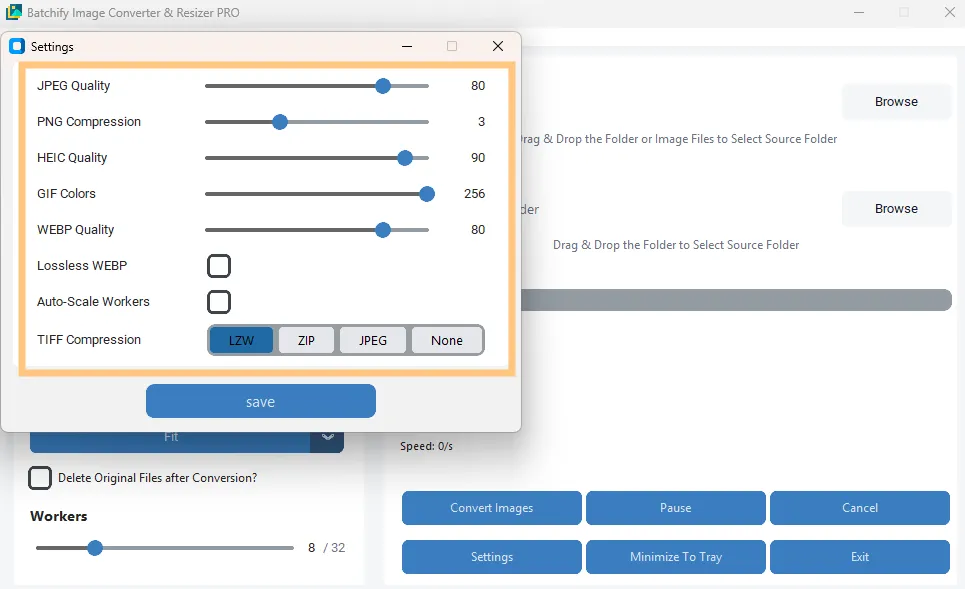Select JPEG as TIFF compression
This screenshot has width=965, height=589.
[372, 340]
